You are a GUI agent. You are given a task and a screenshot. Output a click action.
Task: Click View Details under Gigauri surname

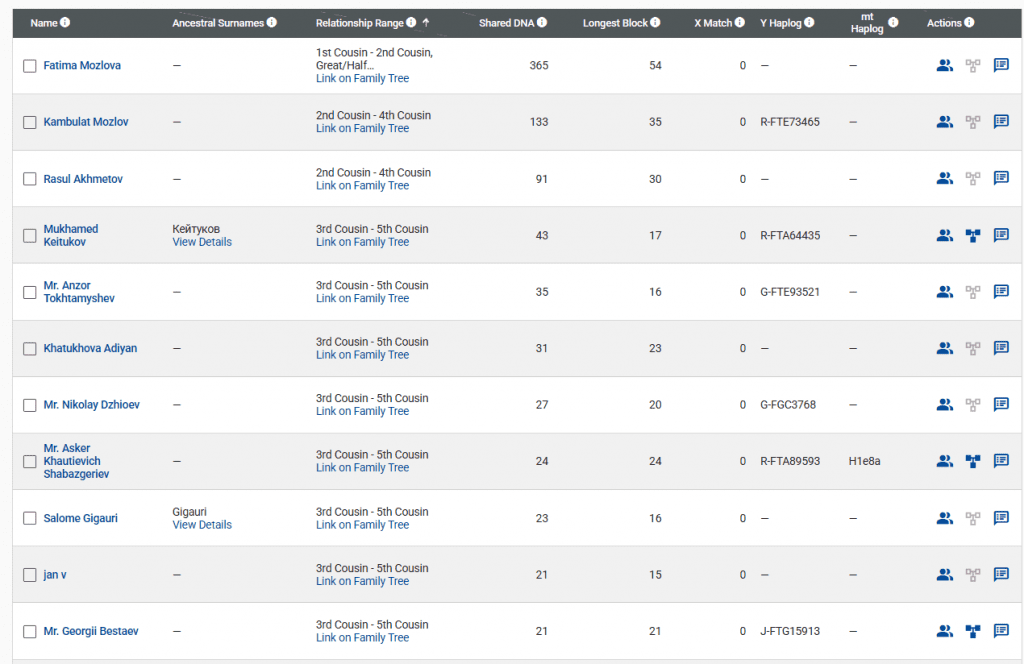point(202,525)
